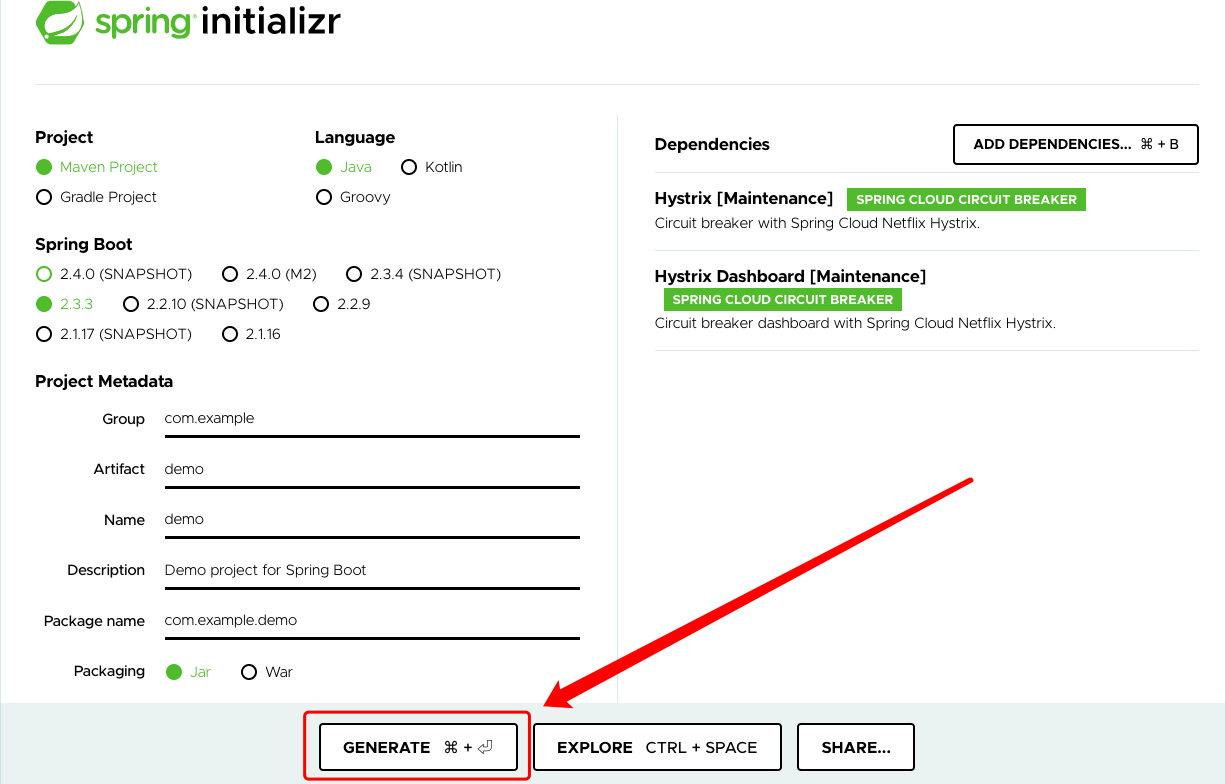
Task: Select Spring Boot 2.3.3 version
Action: point(64,304)
